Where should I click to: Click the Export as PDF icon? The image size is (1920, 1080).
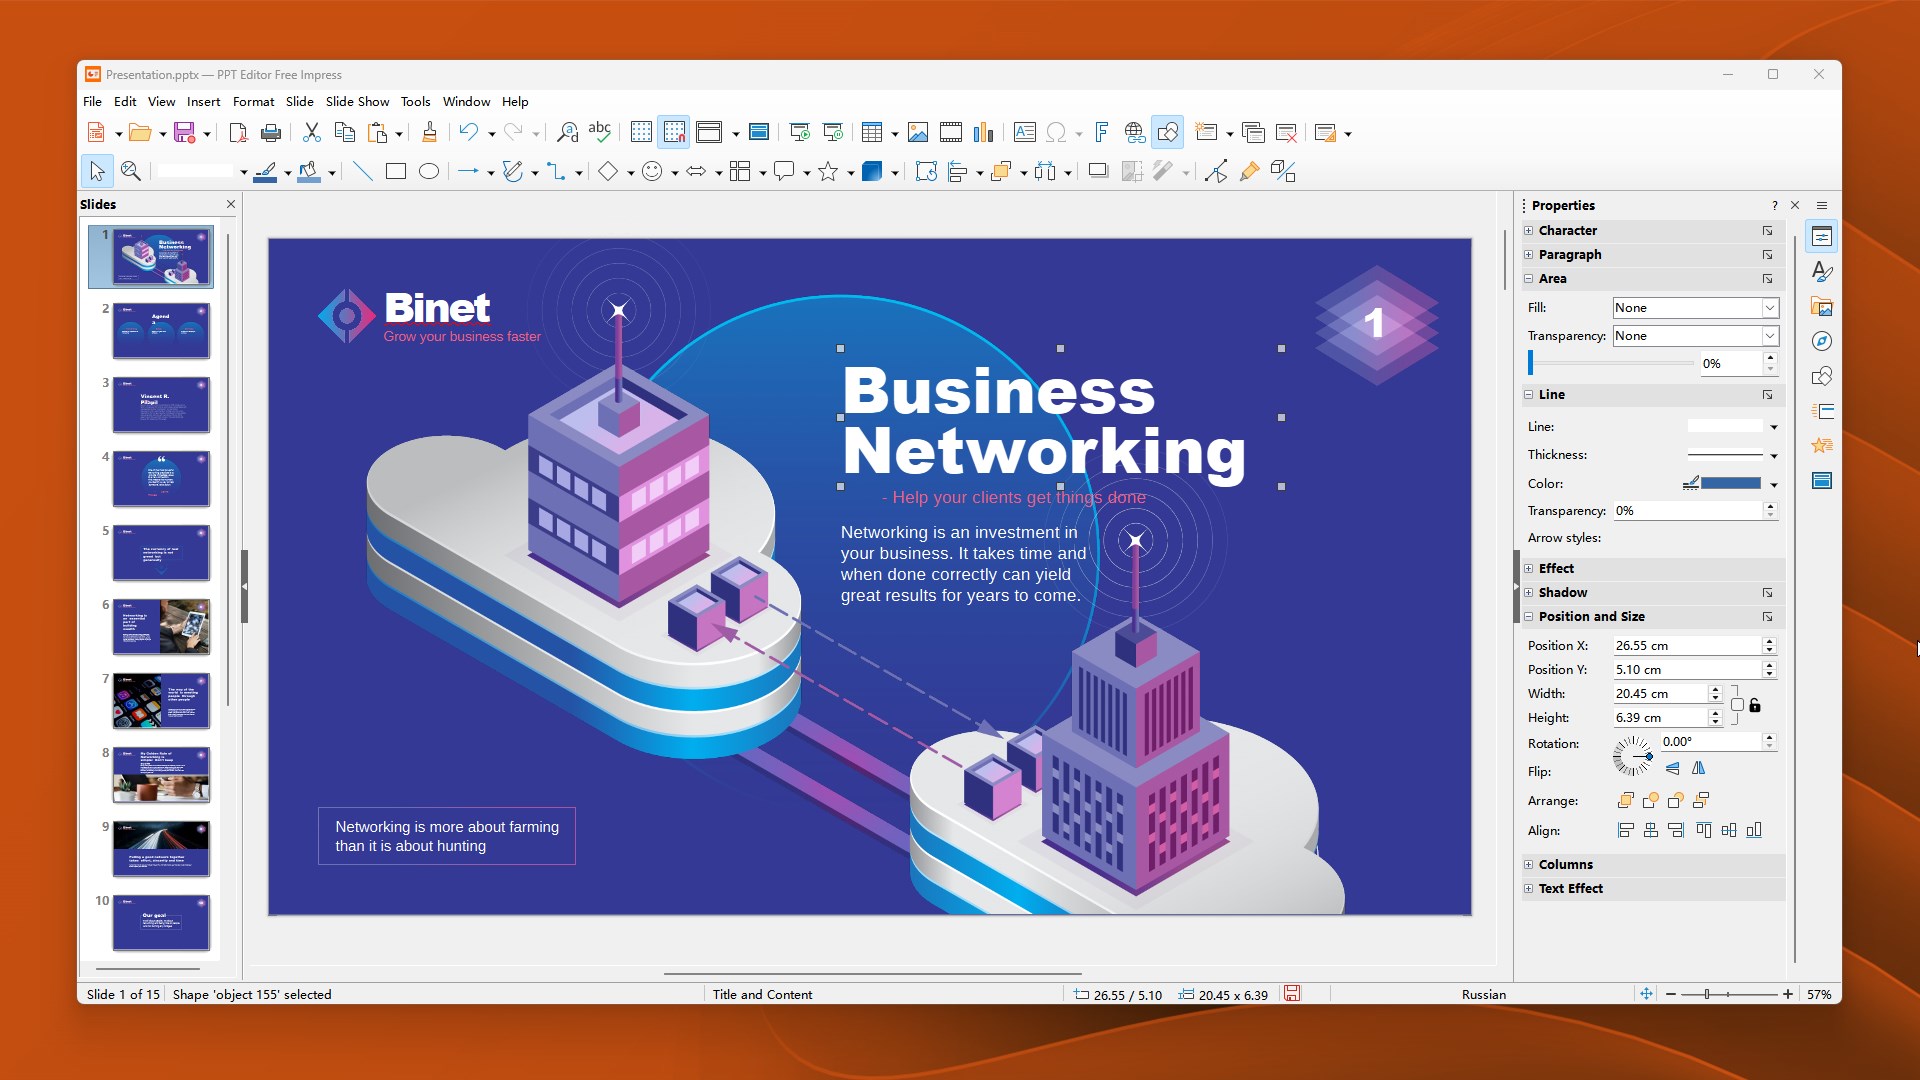238,133
